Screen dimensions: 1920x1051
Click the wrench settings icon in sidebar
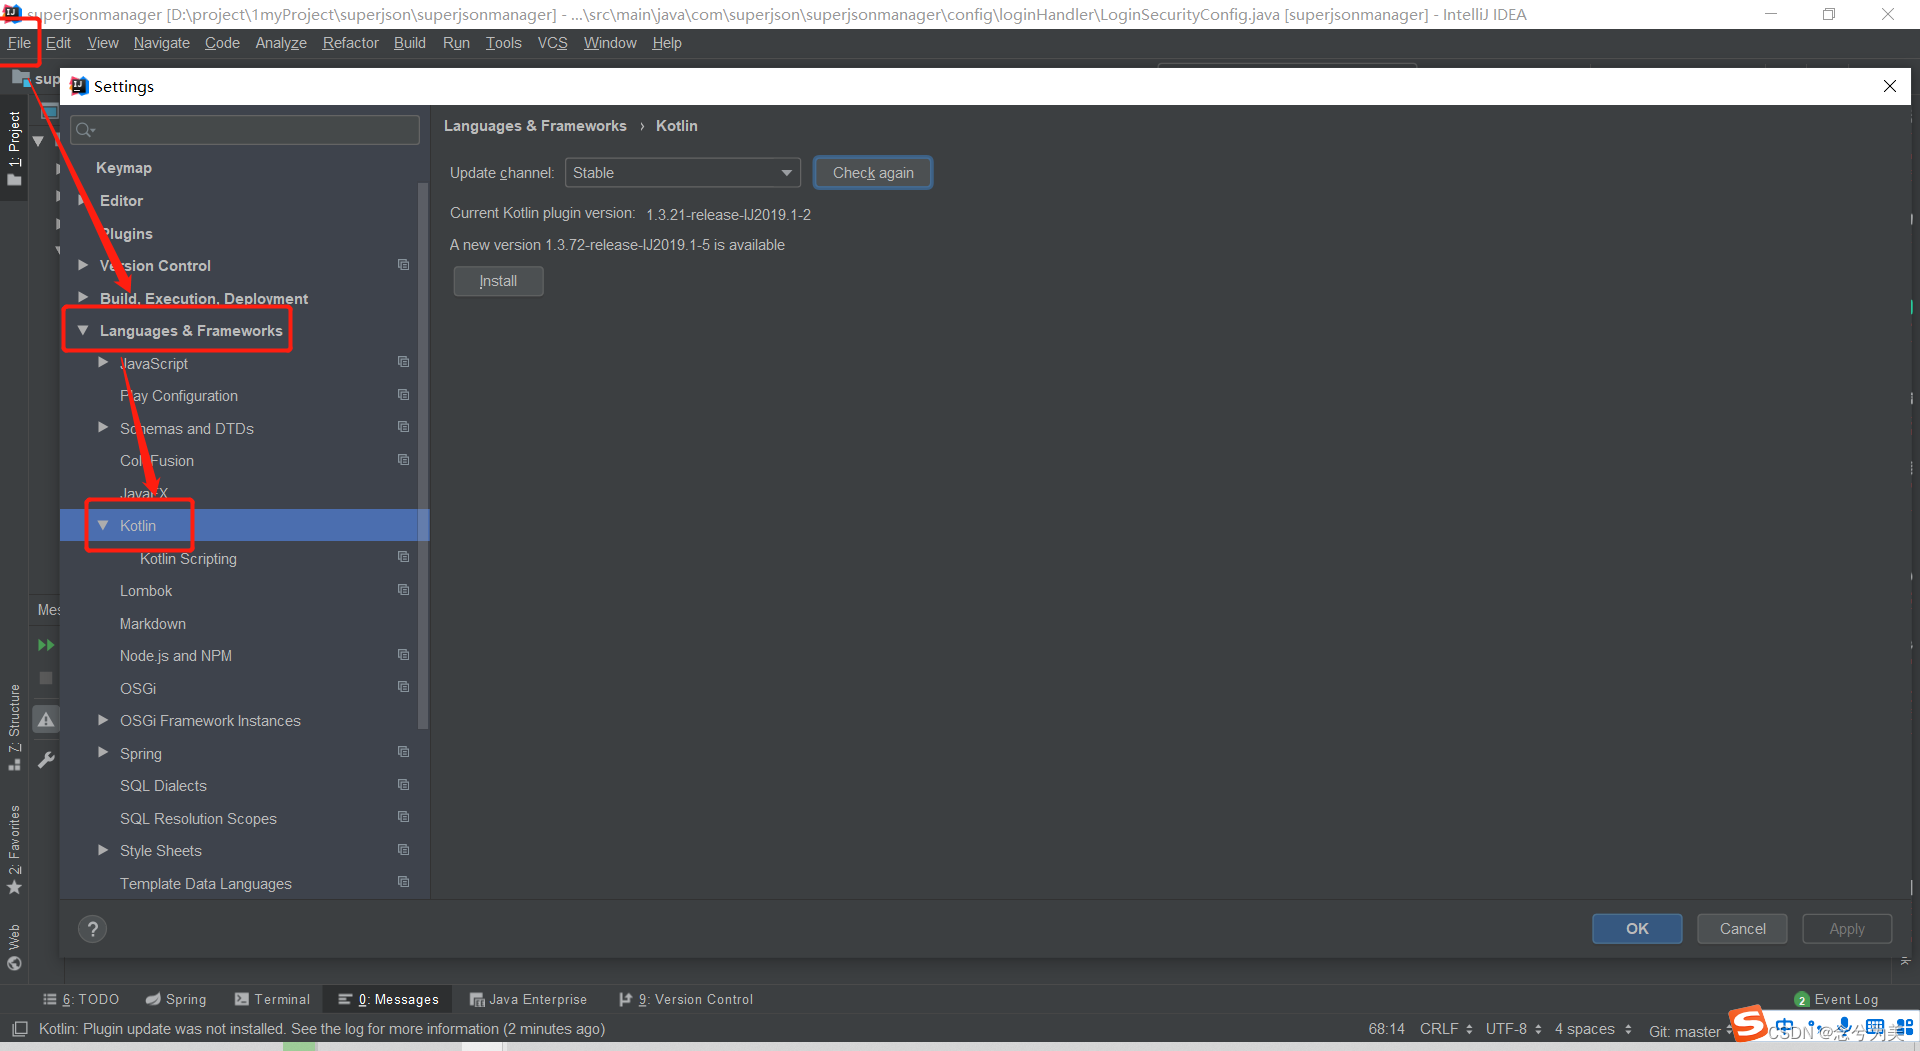(x=45, y=760)
